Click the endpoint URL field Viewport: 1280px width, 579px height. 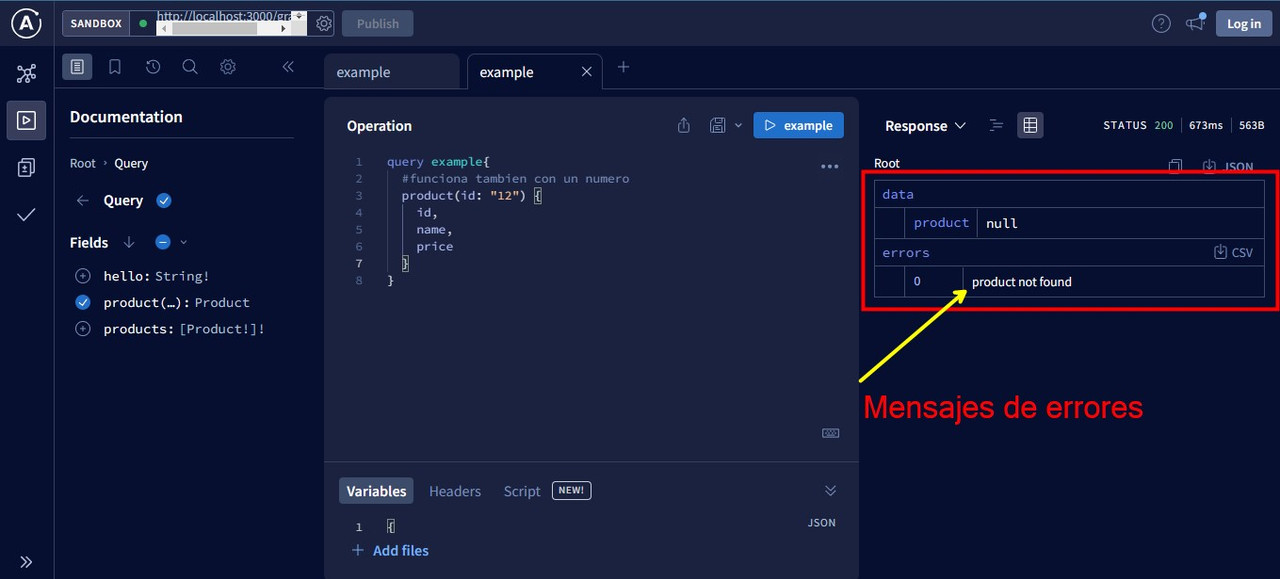pyautogui.click(x=232, y=23)
